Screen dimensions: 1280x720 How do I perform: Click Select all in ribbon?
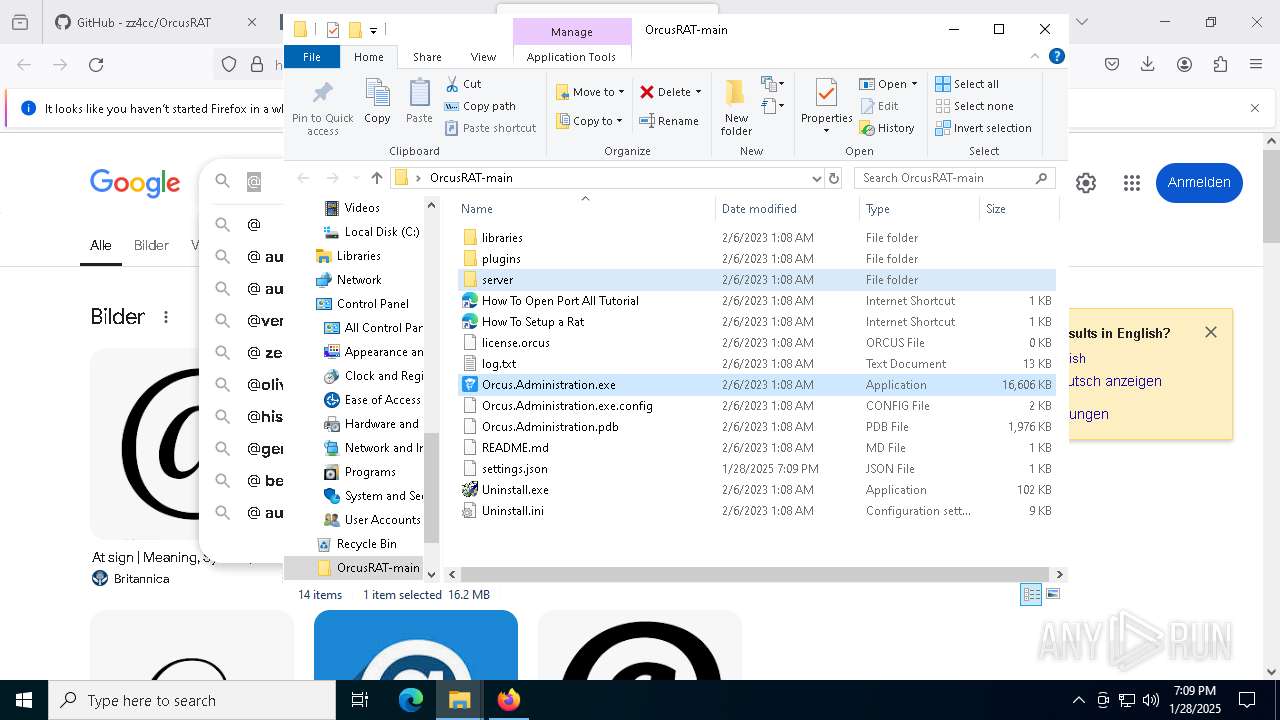[967, 84]
